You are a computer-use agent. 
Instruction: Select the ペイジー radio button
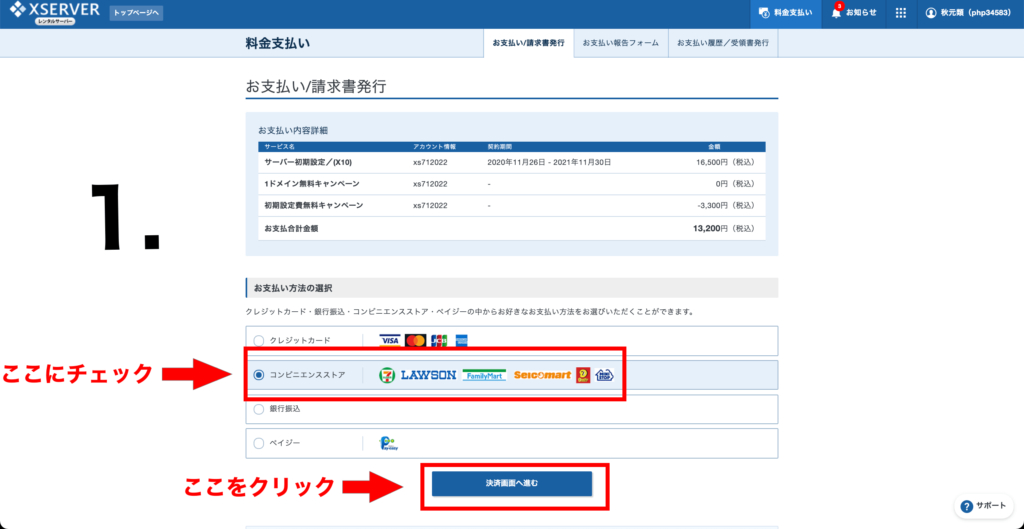coord(259,443)
